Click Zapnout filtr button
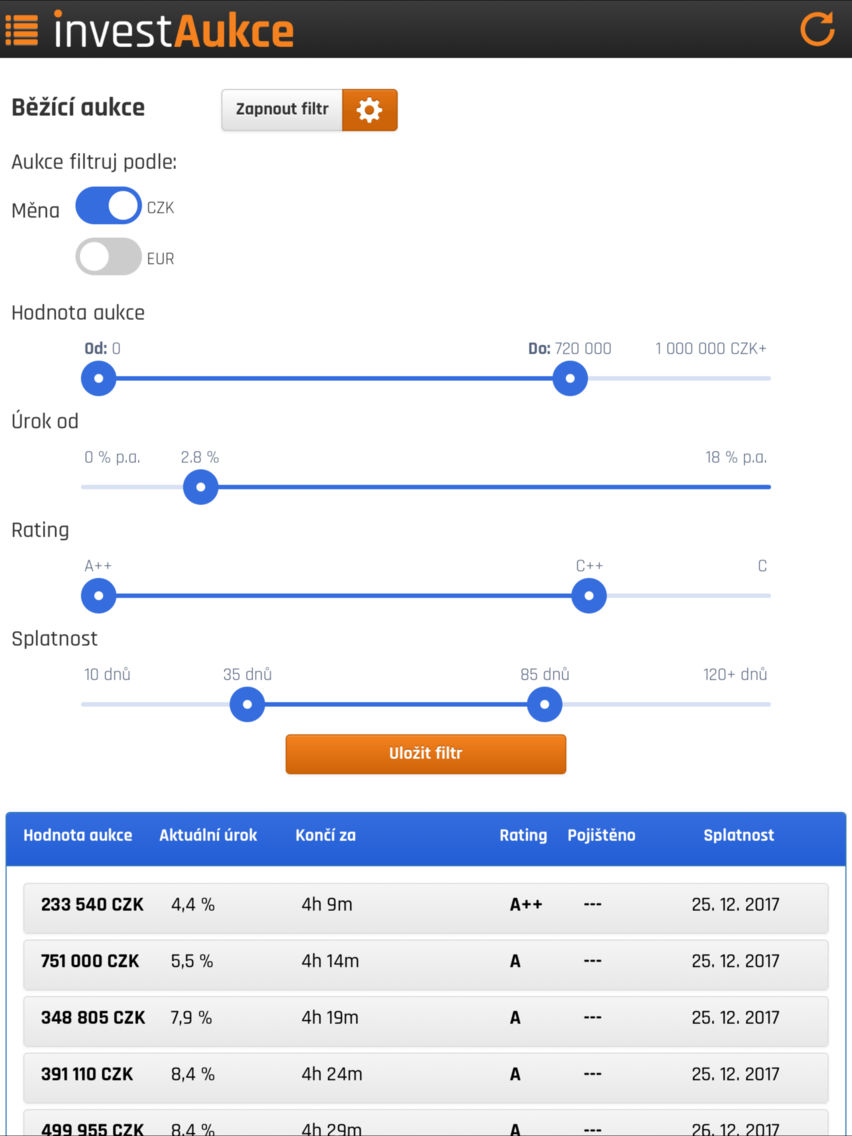The image size is (852, 1136). [x=282, y=110]
